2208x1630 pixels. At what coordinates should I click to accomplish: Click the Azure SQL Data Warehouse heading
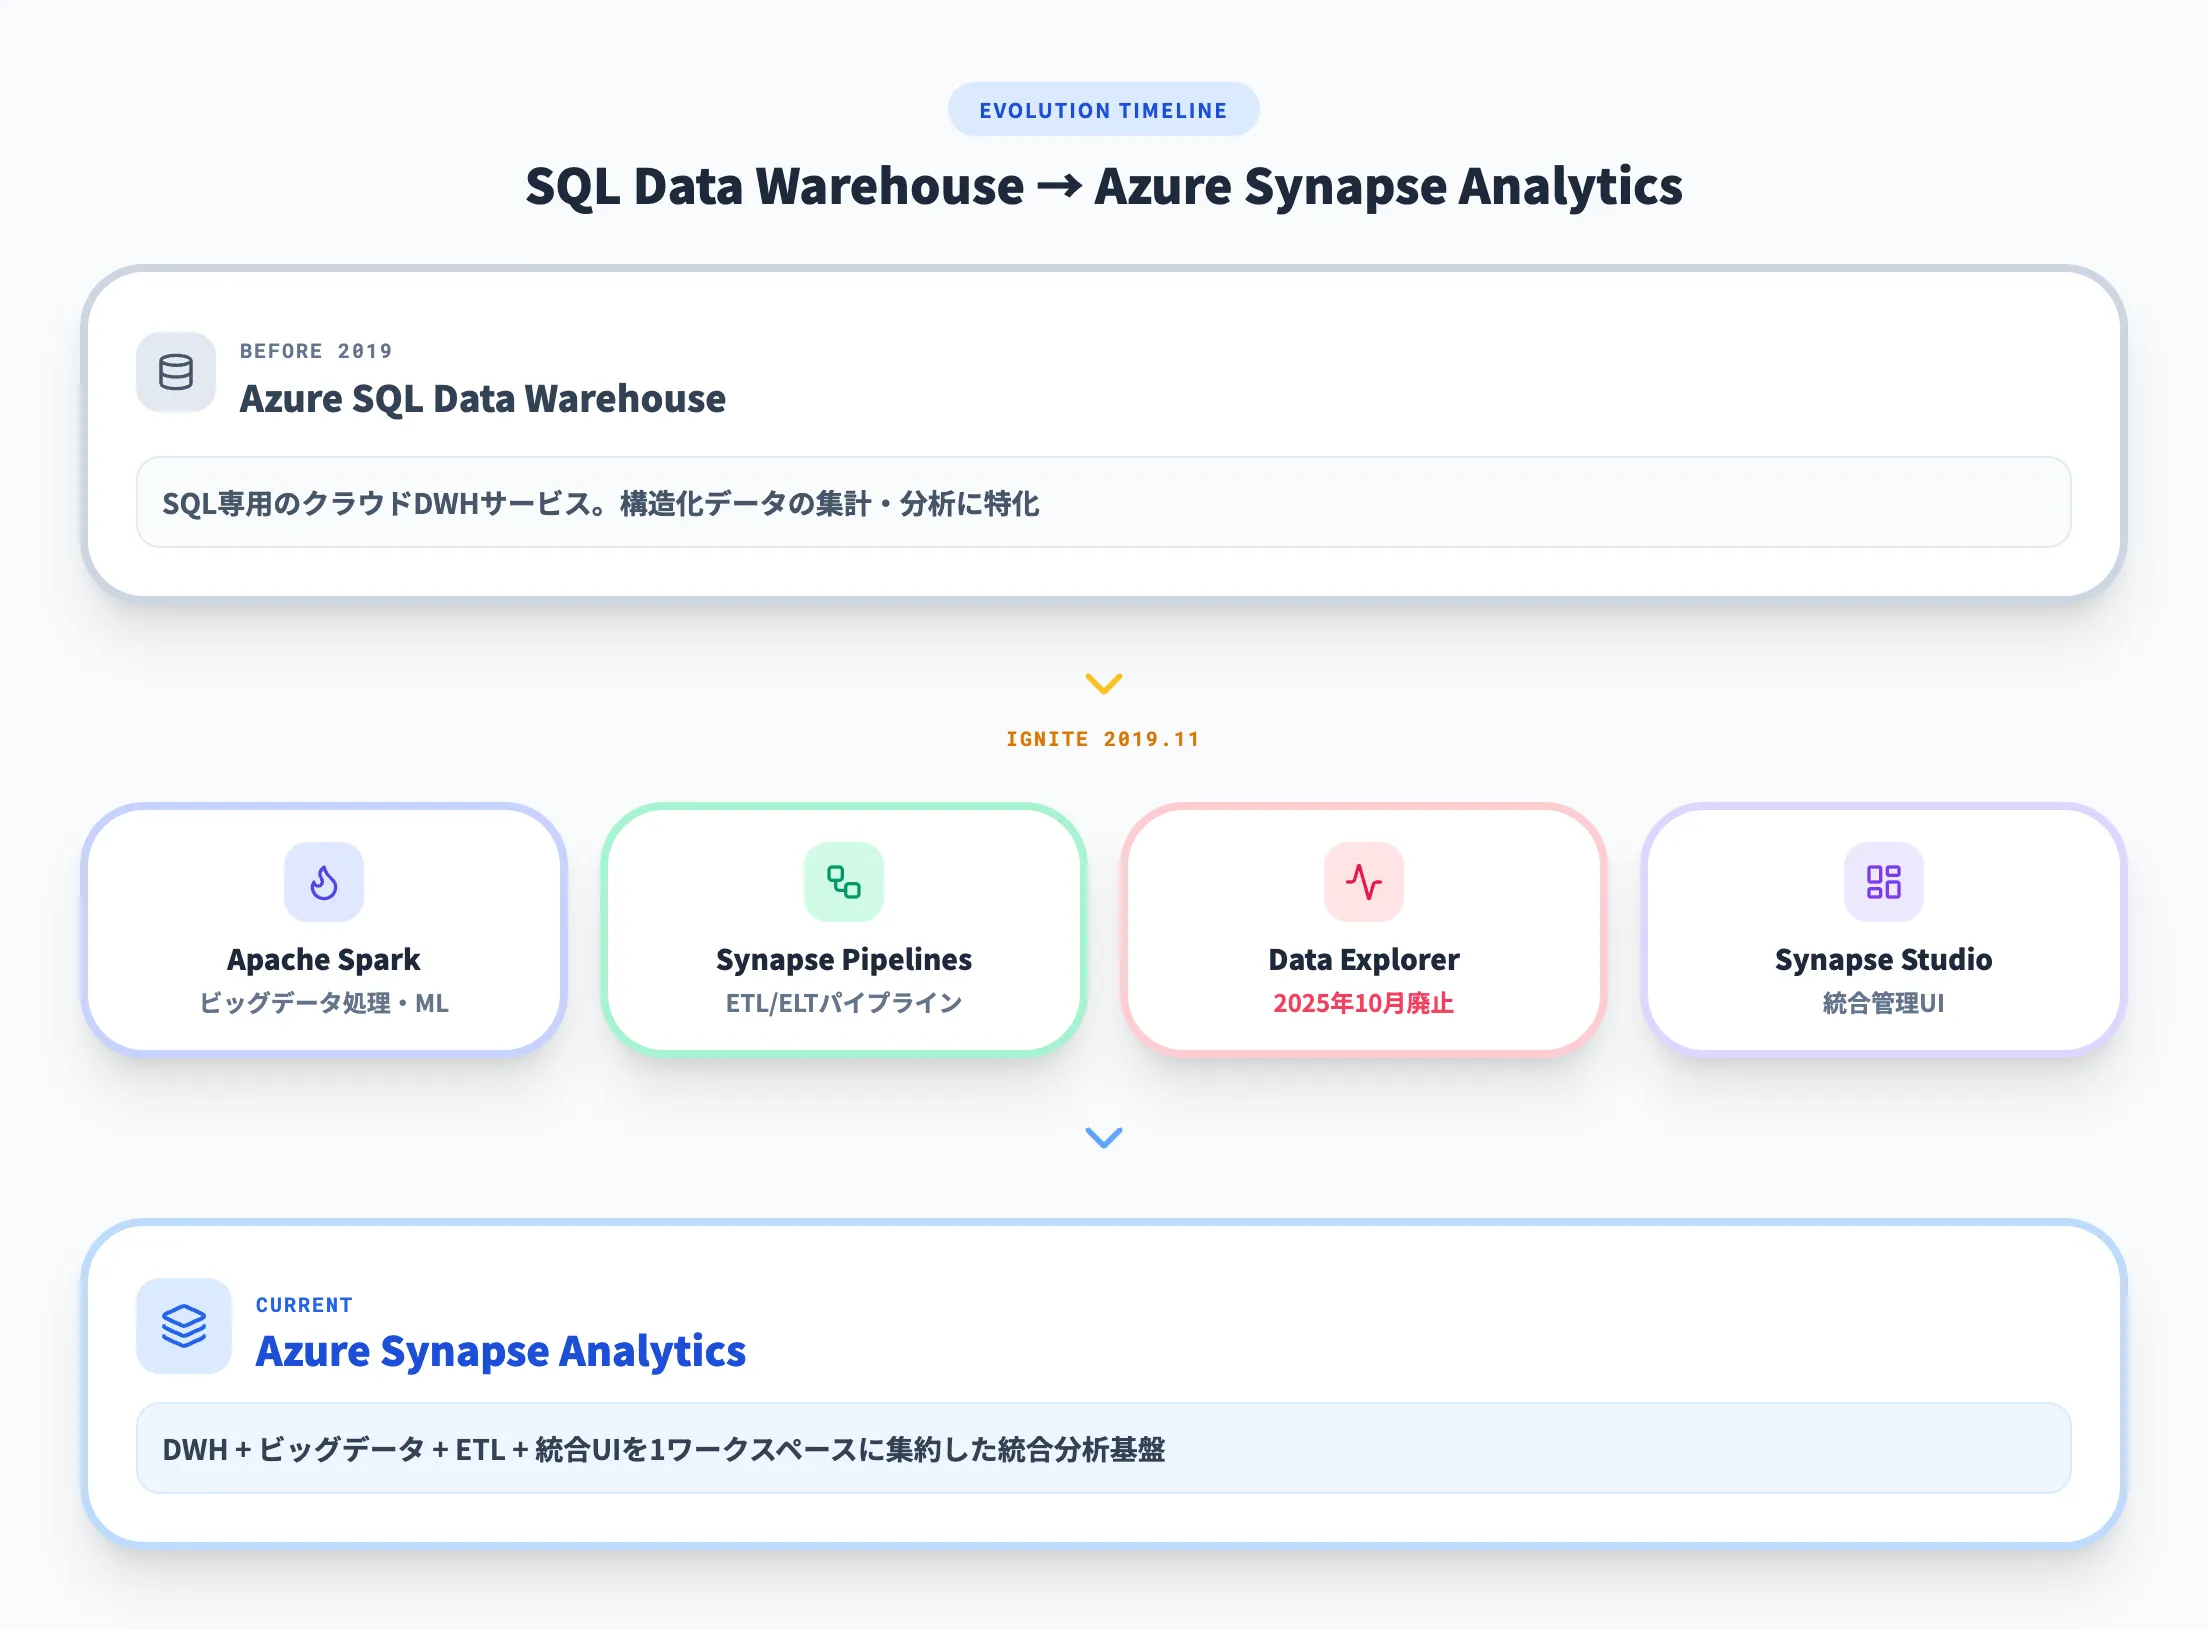click(483, 398)
